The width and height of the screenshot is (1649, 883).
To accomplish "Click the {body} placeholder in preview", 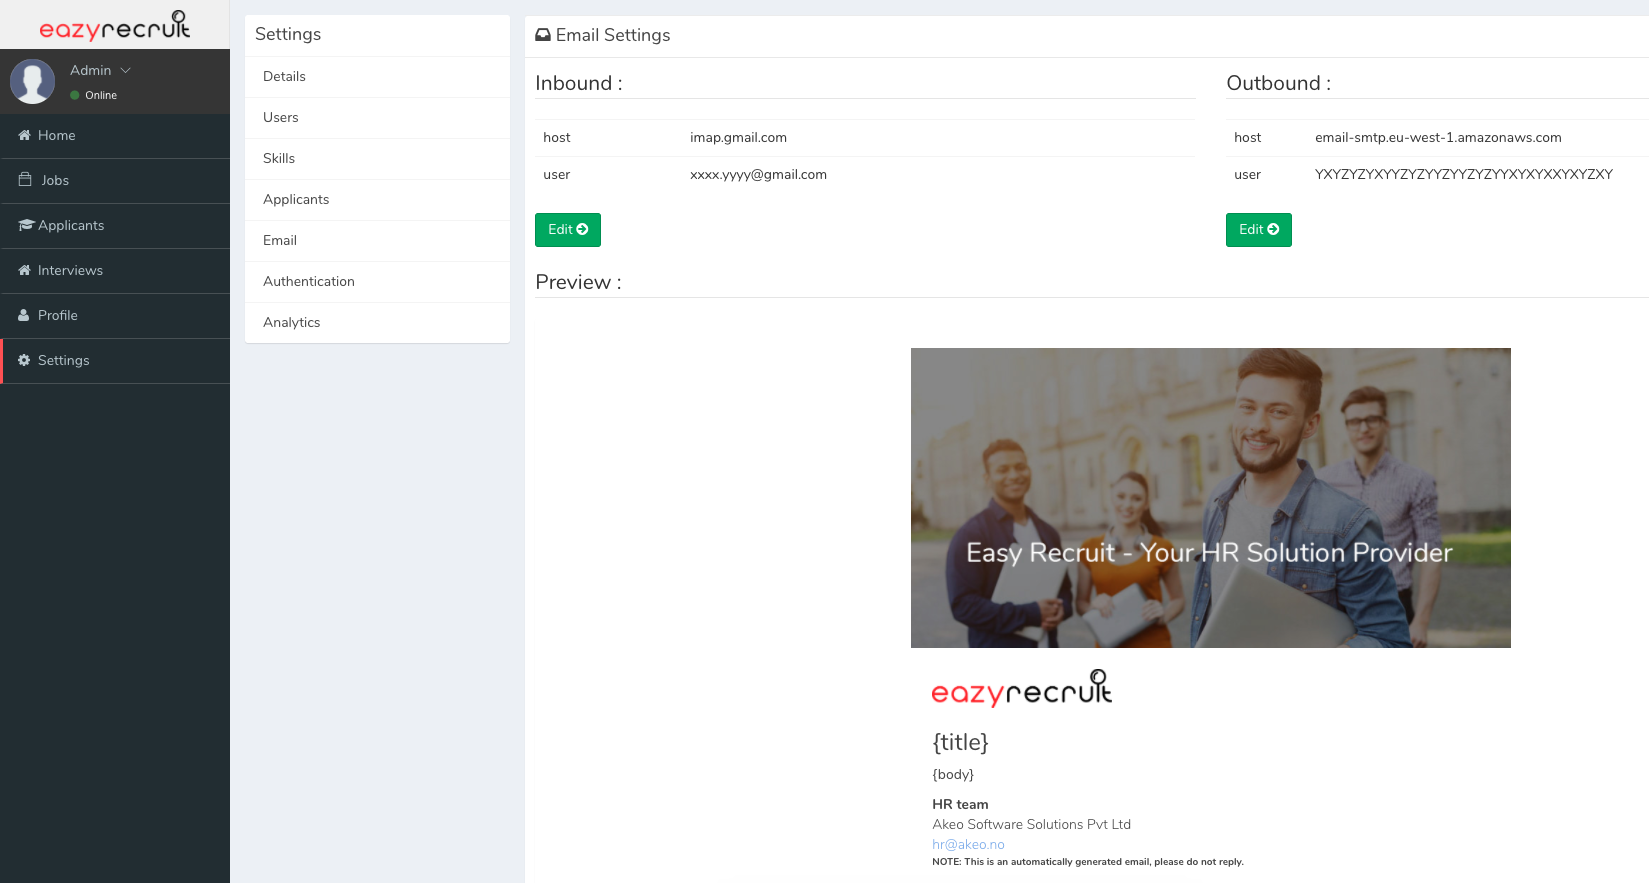I will [x=953, y=774].
